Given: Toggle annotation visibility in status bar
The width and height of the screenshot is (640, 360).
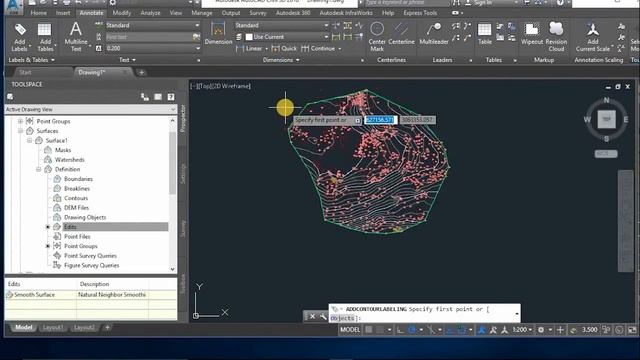Looking at the screenshot, I should [x=482, y=330].
